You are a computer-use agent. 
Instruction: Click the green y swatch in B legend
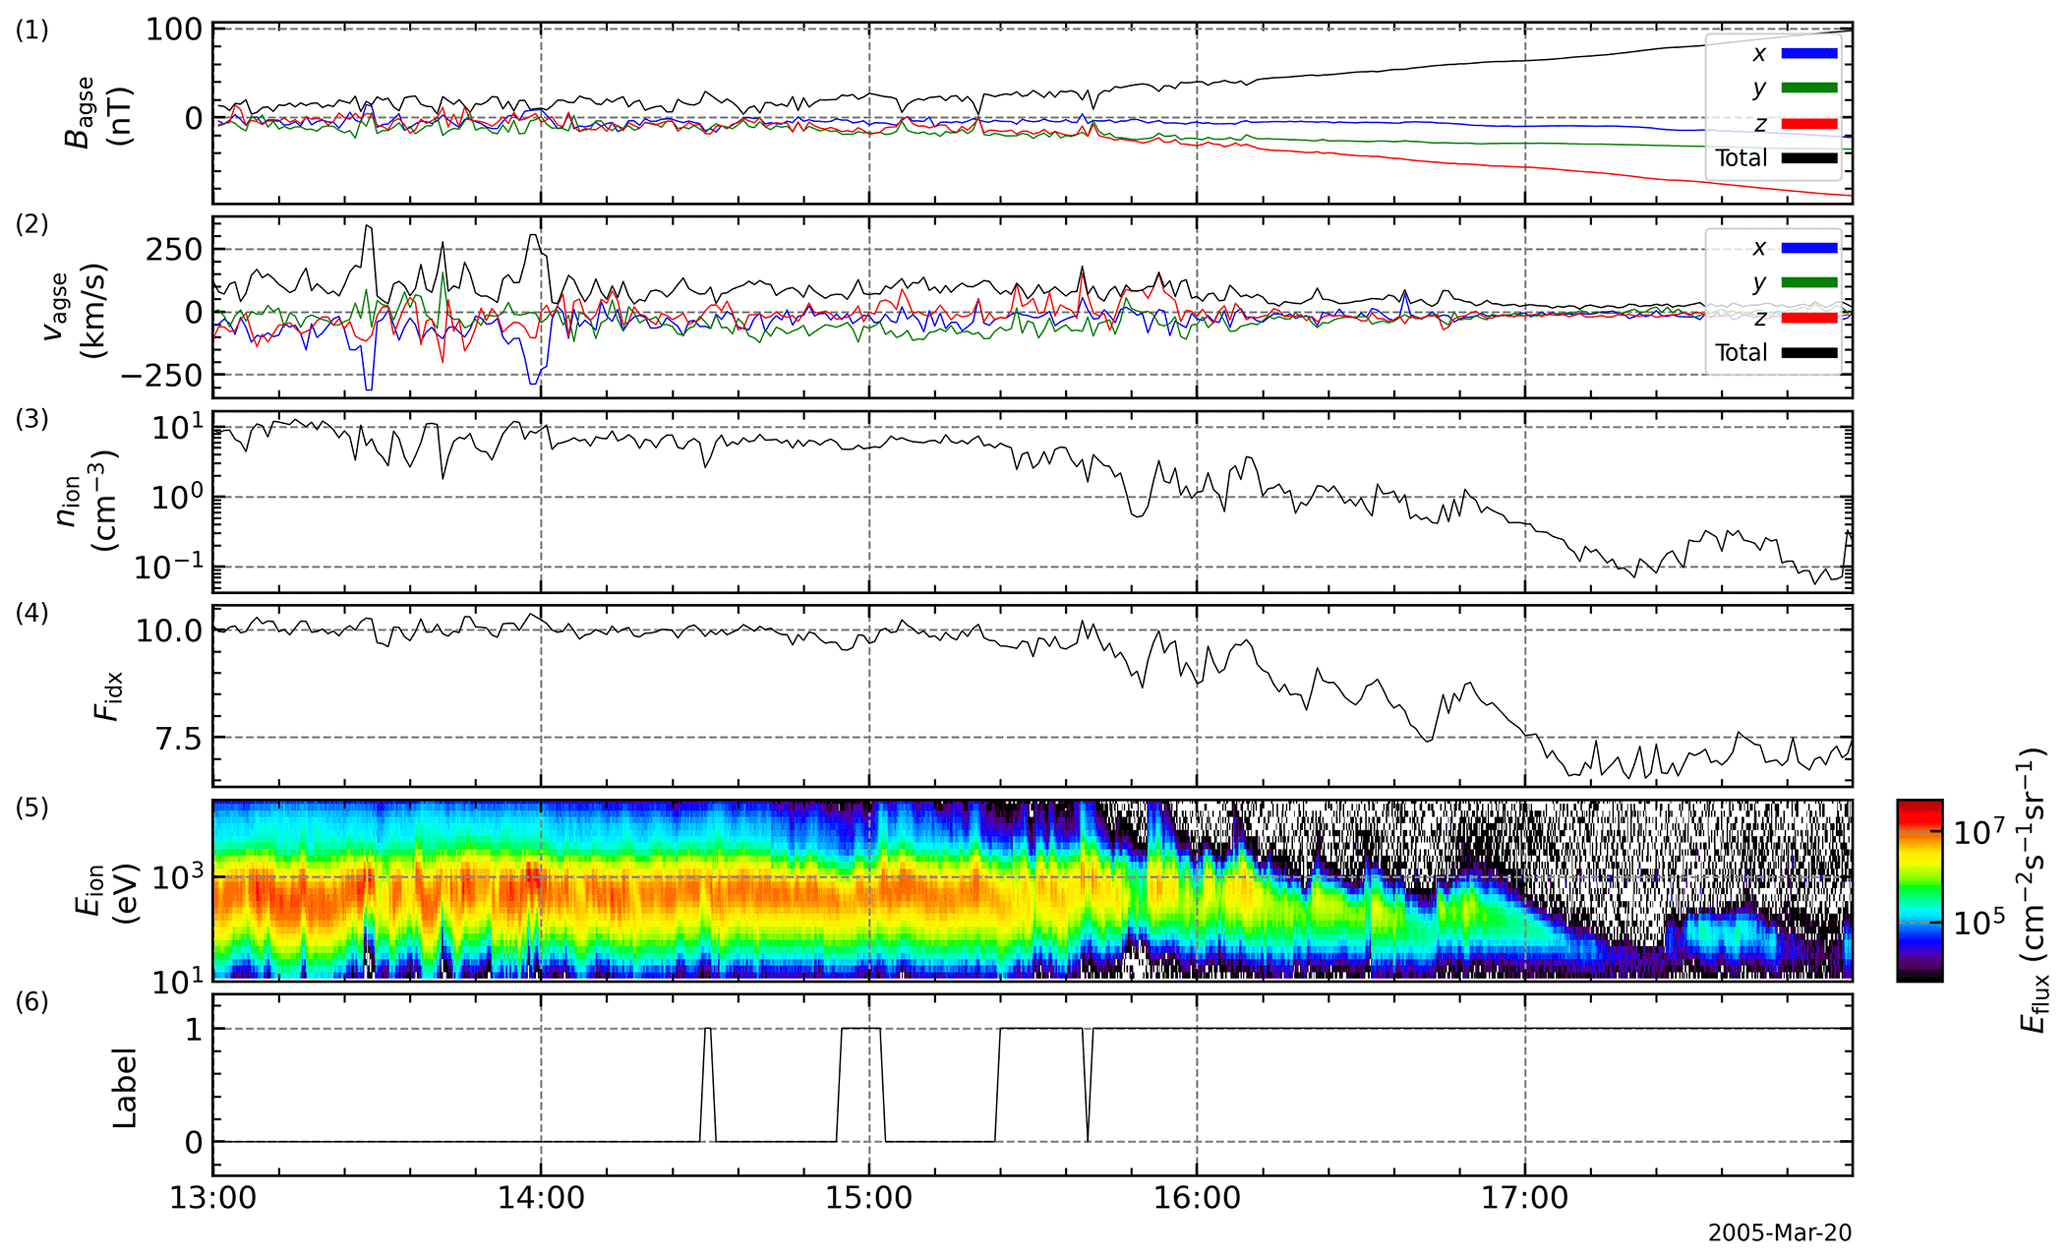1809,88
